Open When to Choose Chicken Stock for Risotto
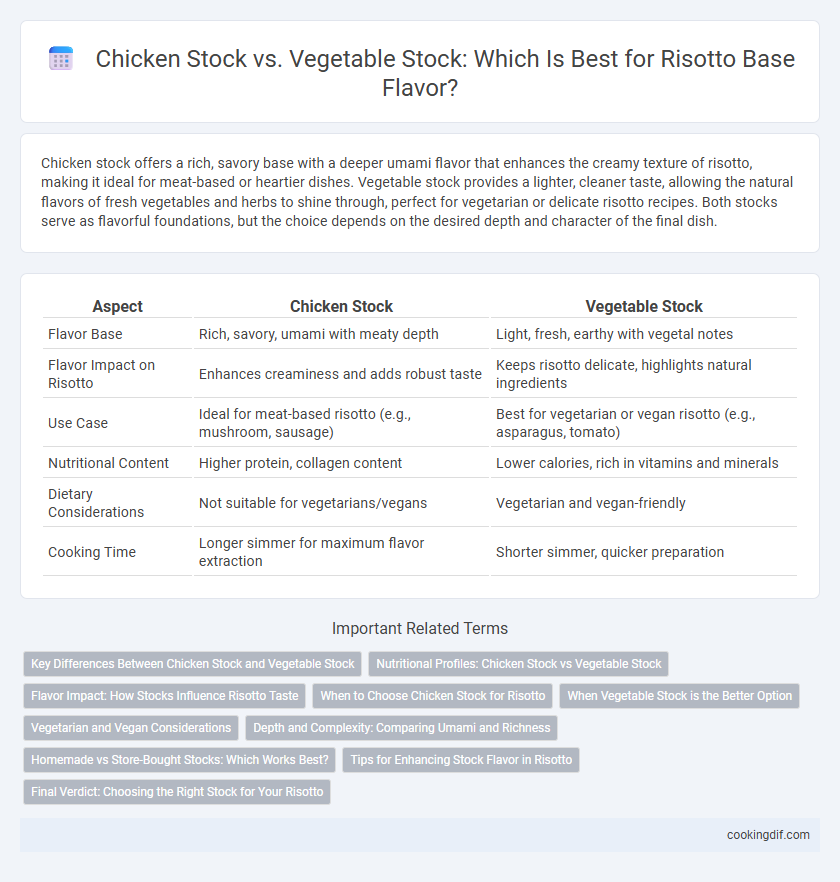The height and width of the screenshot is (882, 840). 433,696
